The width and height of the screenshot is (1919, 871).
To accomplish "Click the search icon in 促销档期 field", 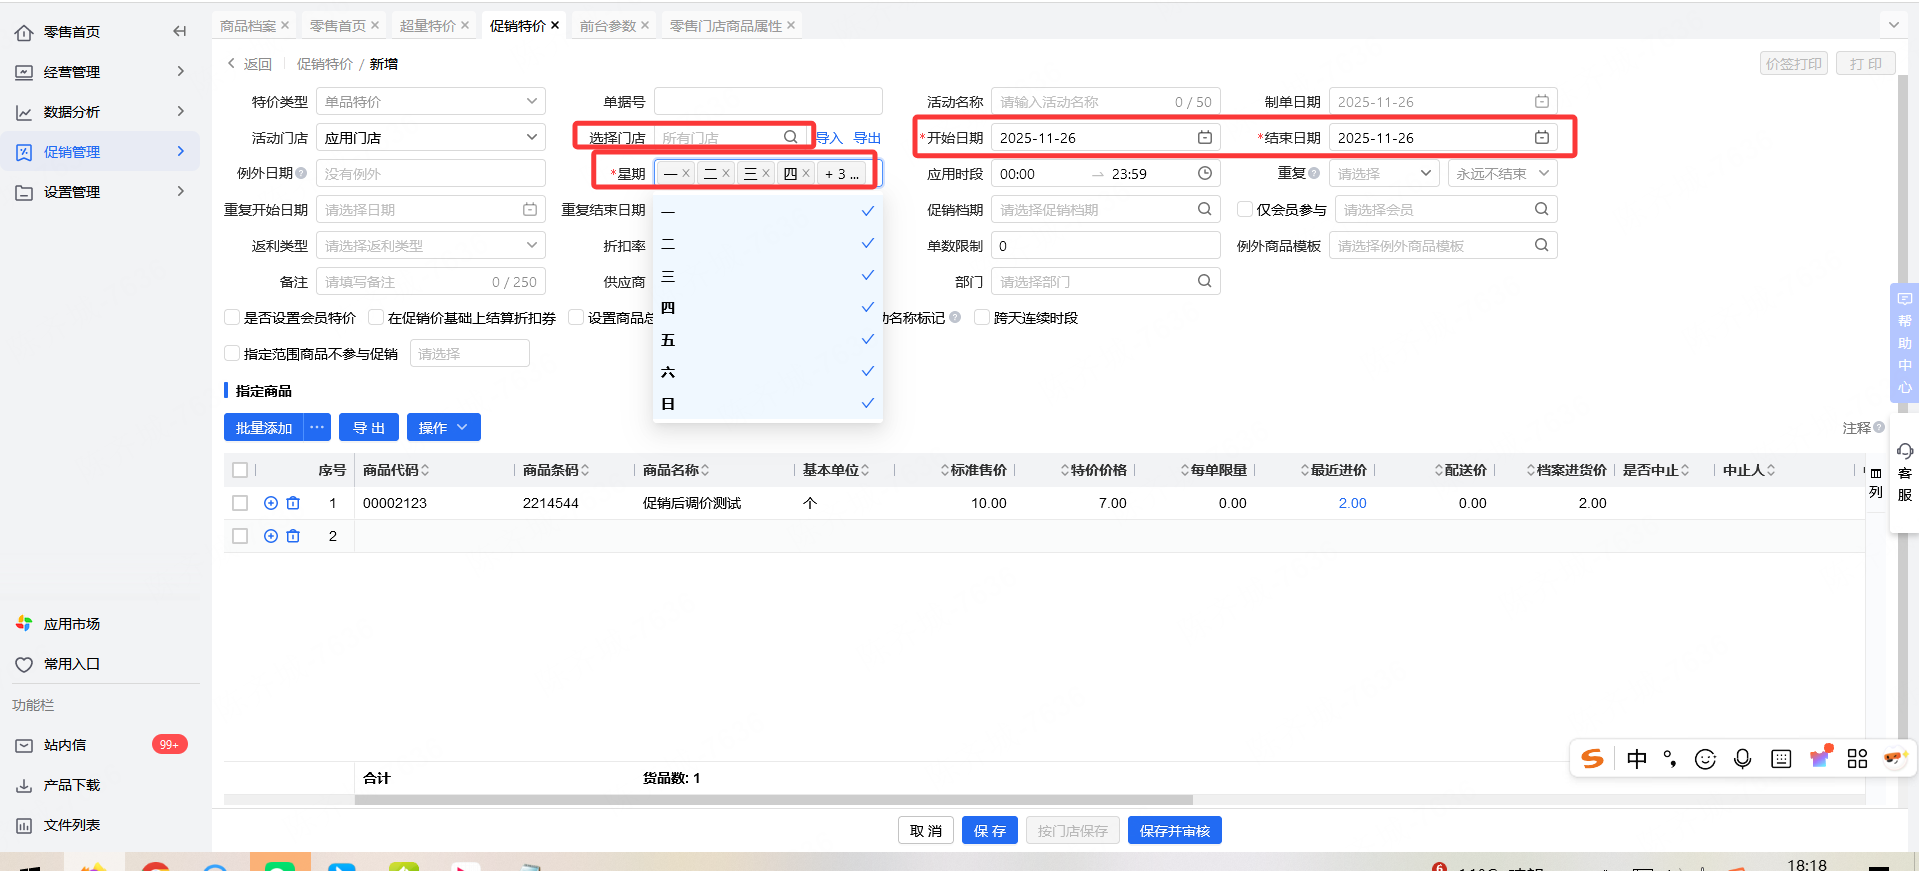I will pyautogui.click(x=1204, y=210).
